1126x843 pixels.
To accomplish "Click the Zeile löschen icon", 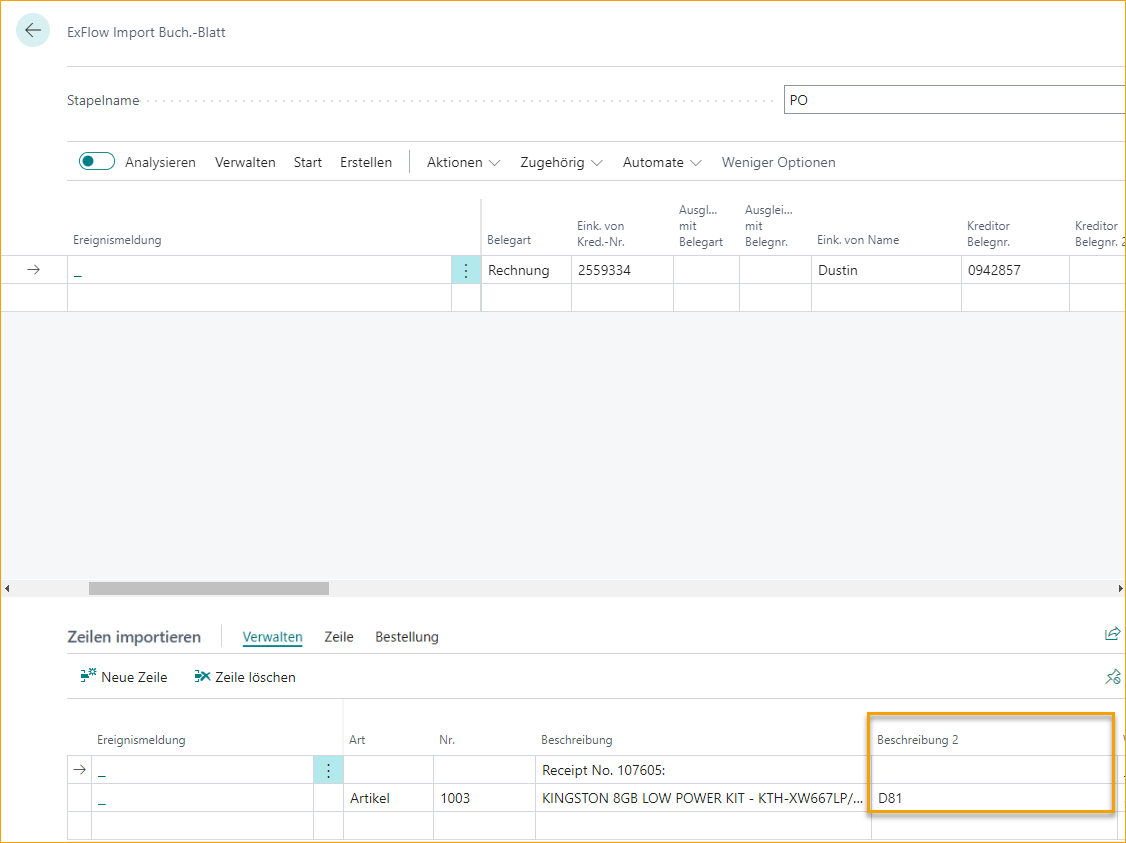I will click(x=203, y=677).
